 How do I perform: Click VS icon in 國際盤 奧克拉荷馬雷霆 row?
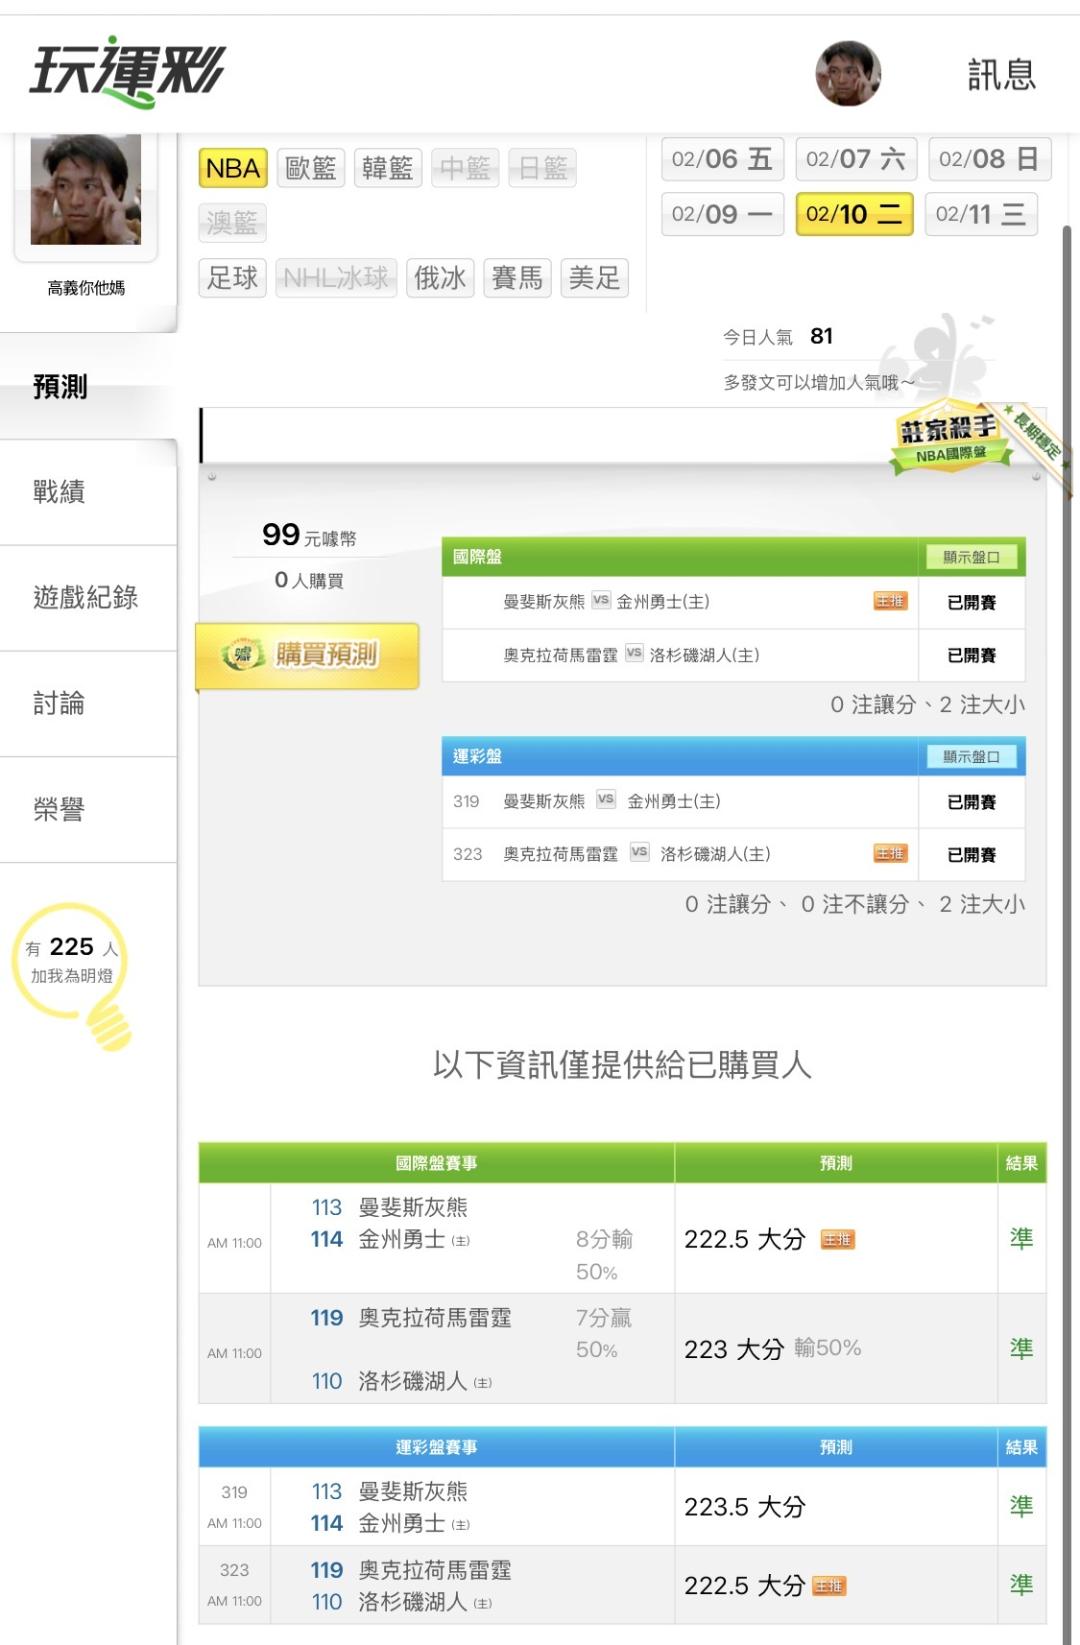pyautogui.click(x=634, y=653)
